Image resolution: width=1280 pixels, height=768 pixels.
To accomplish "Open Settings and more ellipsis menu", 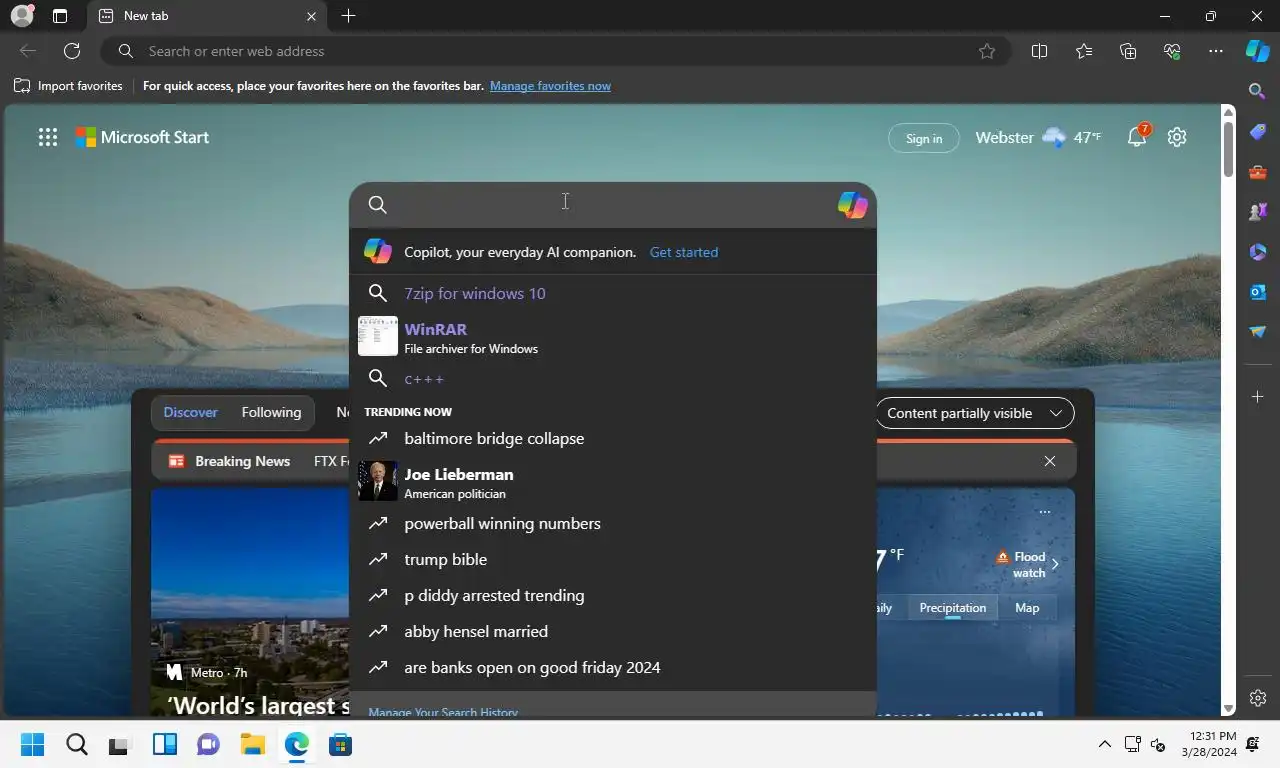I will [1216, 51].
